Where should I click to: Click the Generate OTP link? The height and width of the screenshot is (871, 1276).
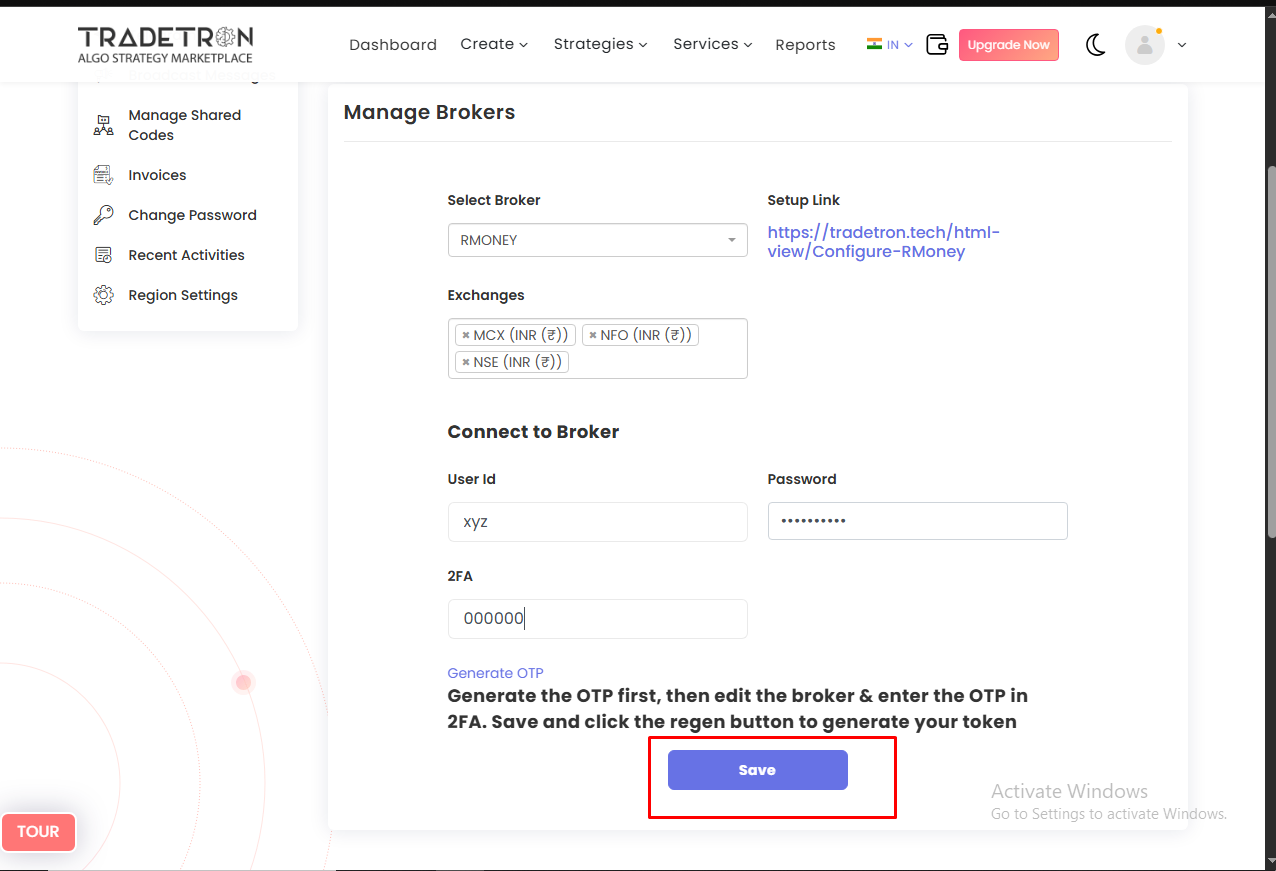495,673
